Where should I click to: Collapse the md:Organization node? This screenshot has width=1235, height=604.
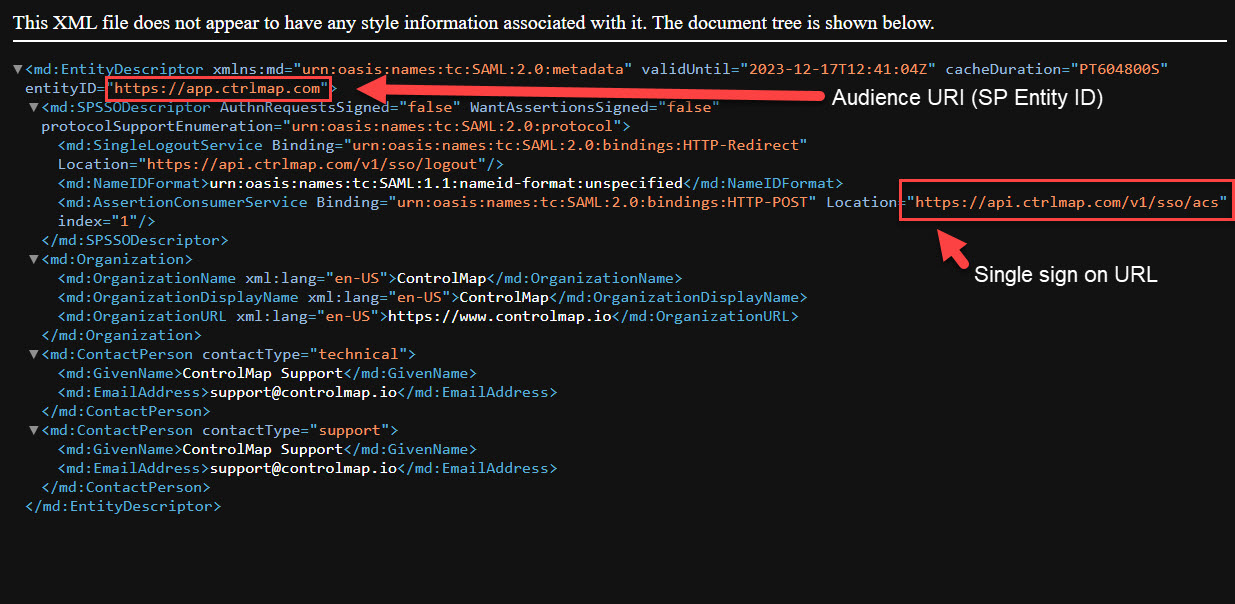34,259
